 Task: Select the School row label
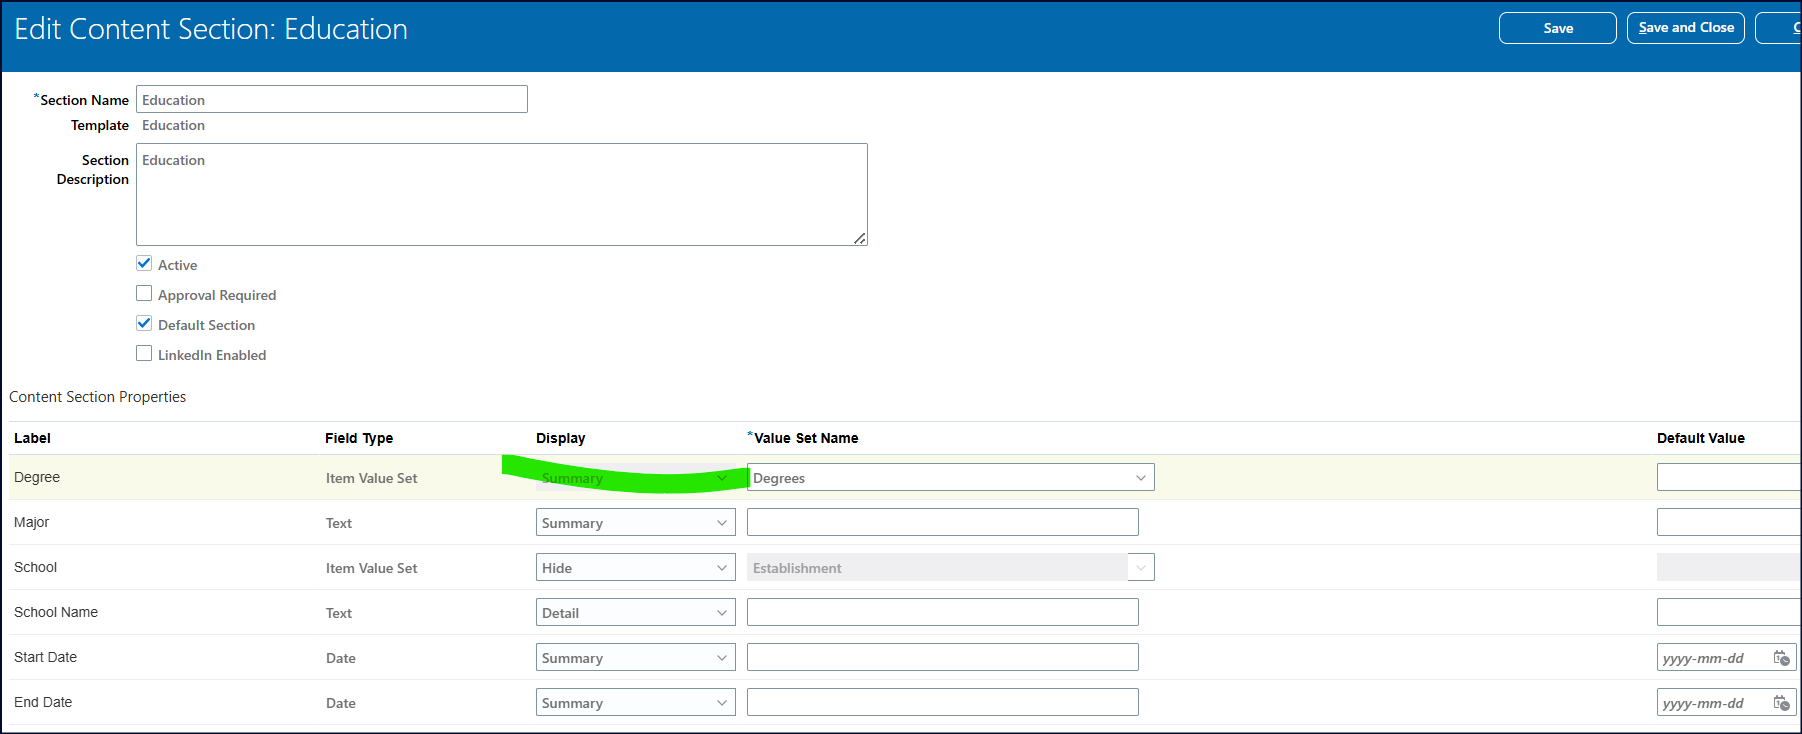[35, 567]
